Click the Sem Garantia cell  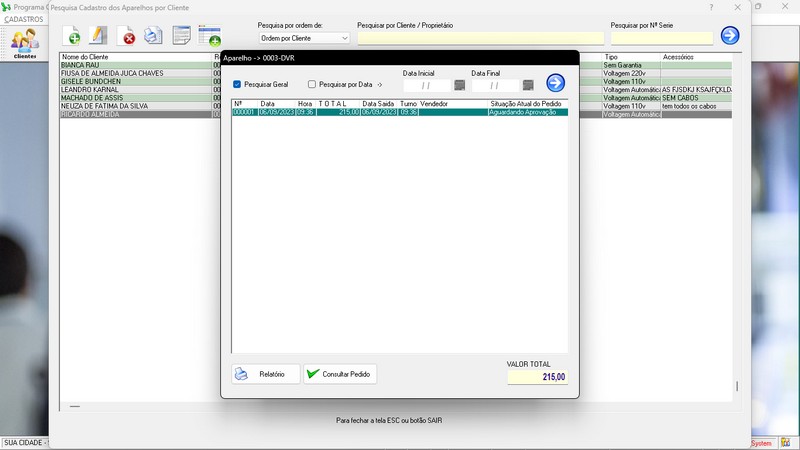[632, 65]
